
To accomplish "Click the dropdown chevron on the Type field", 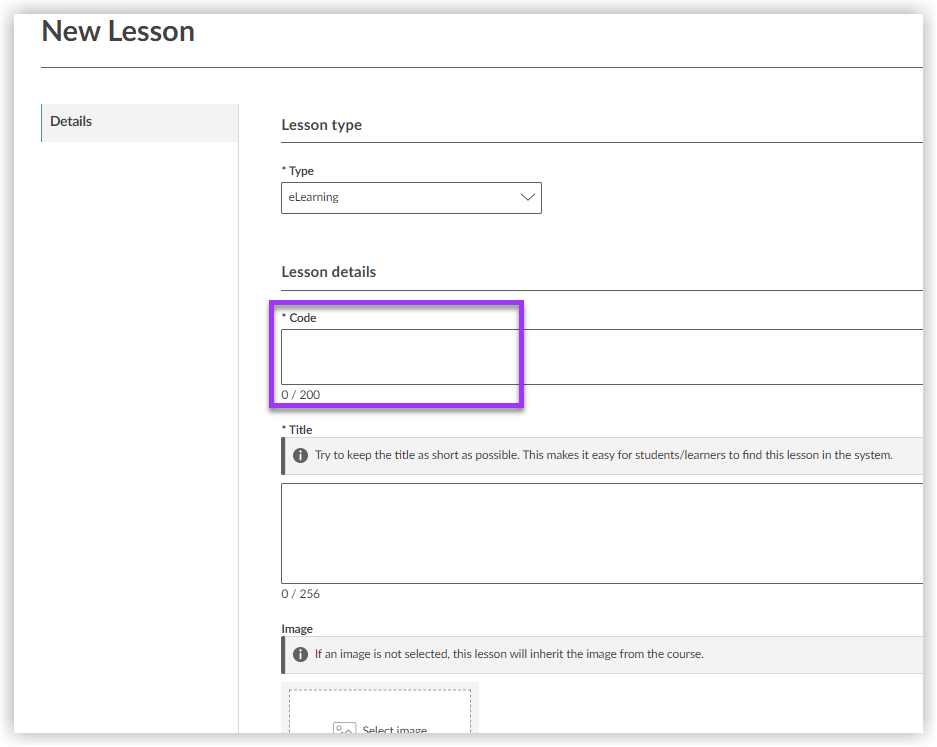I will click(x=528, y=197).
